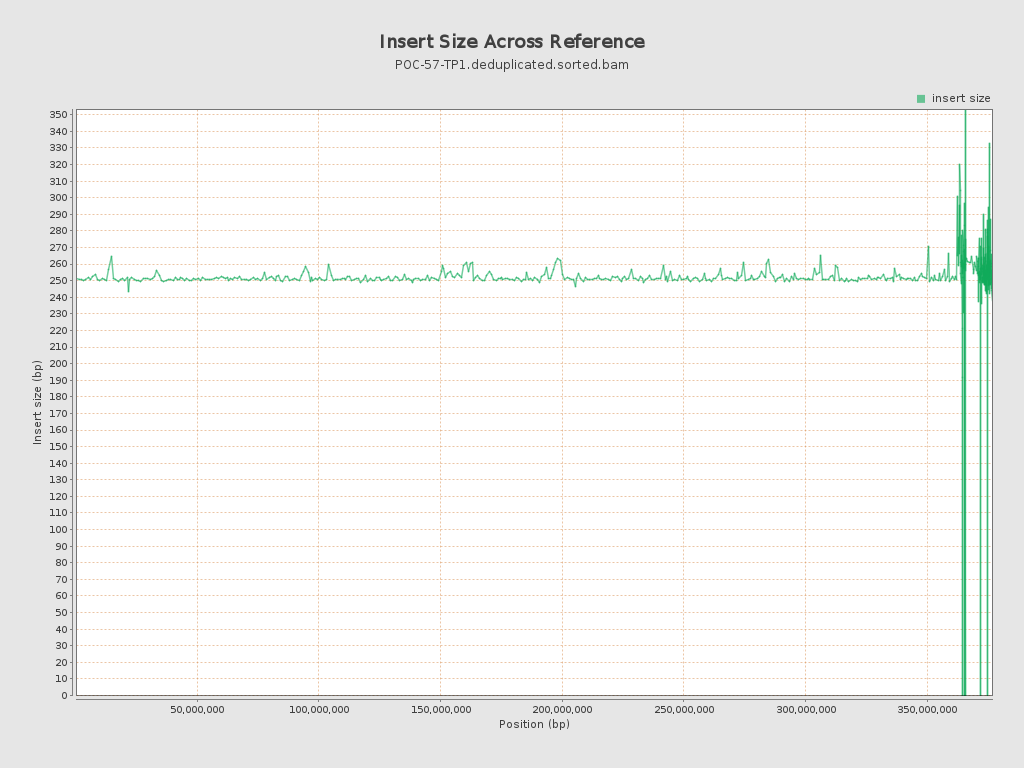Image resolution: width=1024 pixels, height=768 pixels.
Task: Click the subtitle POC-57-TP1.deduplicated.sorted.bam
Action: (512, 65)
